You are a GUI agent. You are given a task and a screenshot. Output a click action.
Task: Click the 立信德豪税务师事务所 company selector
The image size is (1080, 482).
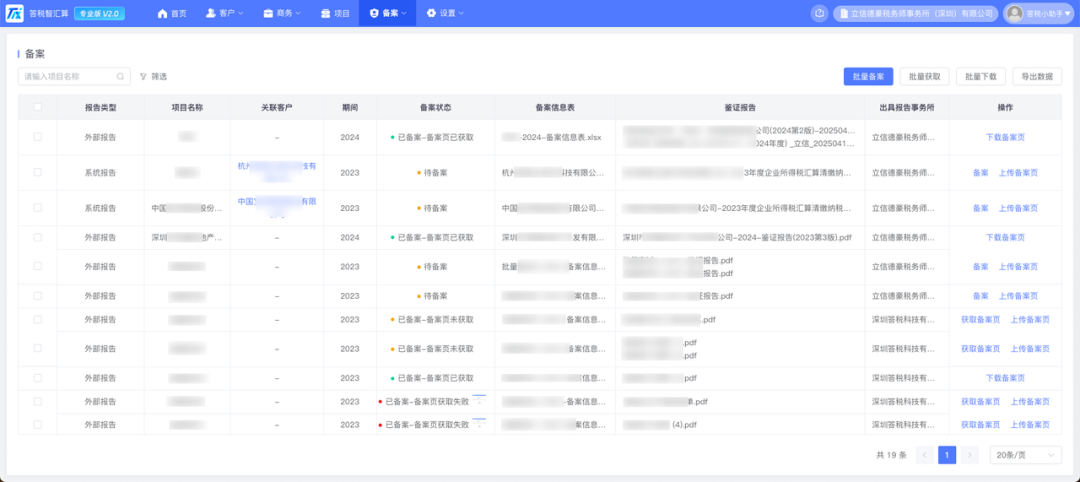[916, 13]
